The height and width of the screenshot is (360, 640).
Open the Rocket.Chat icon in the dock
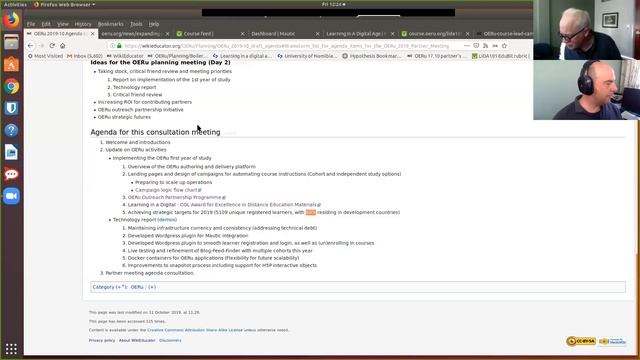coord(11,174)
